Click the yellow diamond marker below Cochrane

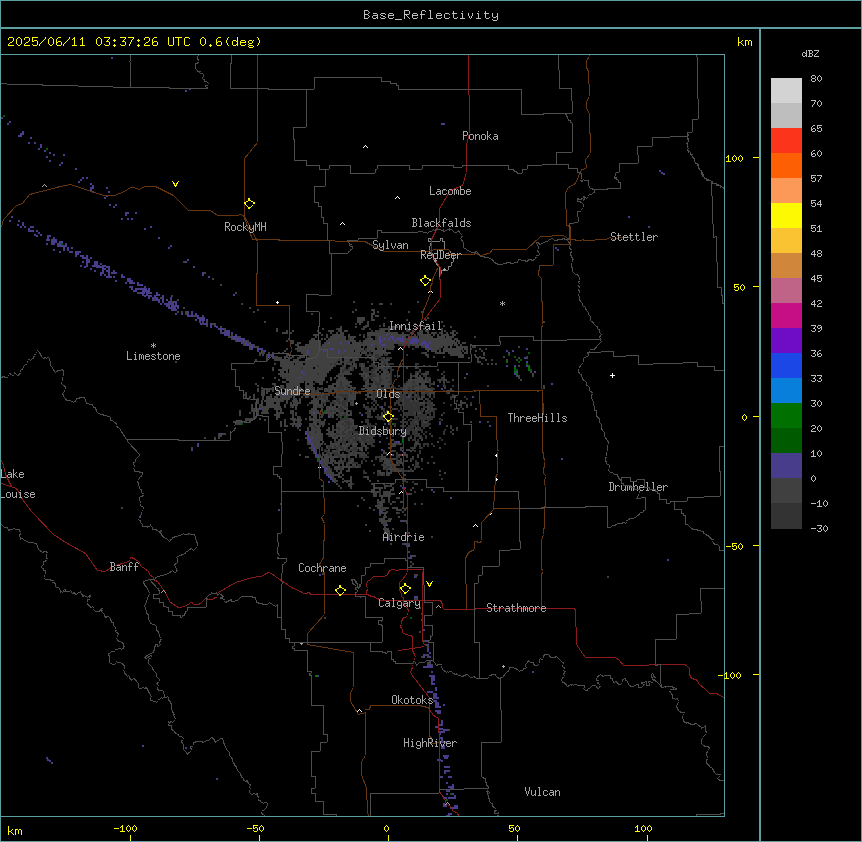click(x=340, y=590)
